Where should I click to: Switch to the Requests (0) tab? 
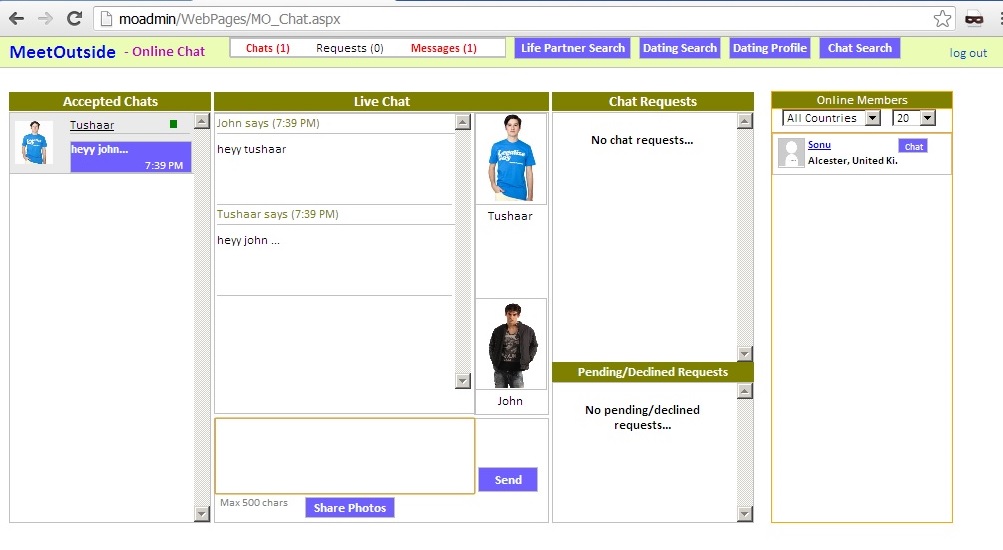click(349, 48)
